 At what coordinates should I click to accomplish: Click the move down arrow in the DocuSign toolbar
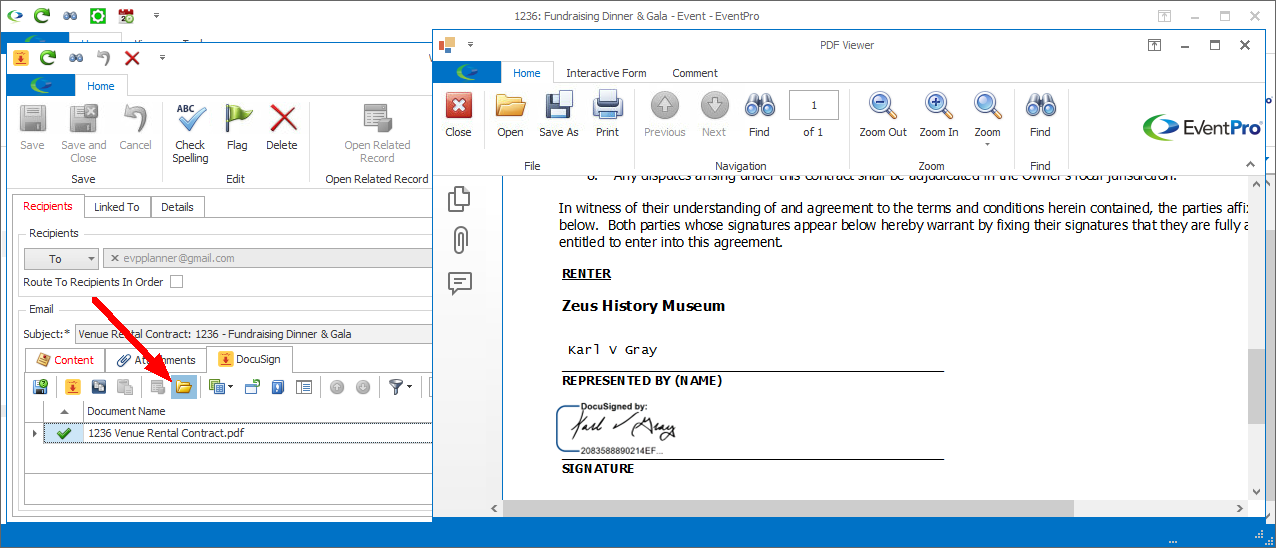coord(363,387)
